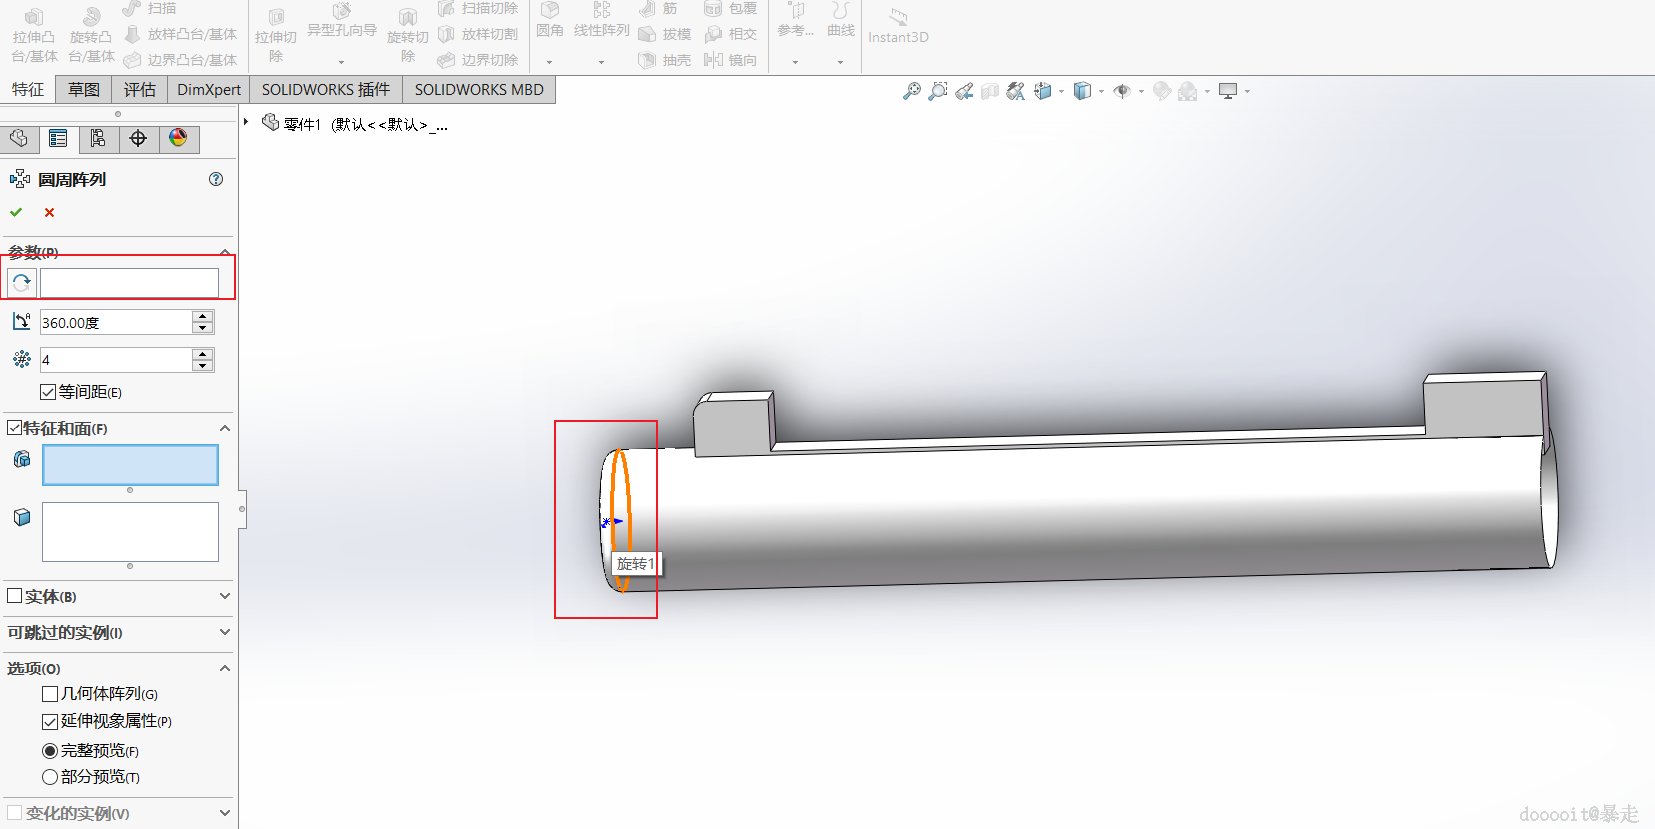Click the Dynamic Annotation Views icon
Image resolution: width=1655 pixels, height=829 pixels.
point(1016,91)
